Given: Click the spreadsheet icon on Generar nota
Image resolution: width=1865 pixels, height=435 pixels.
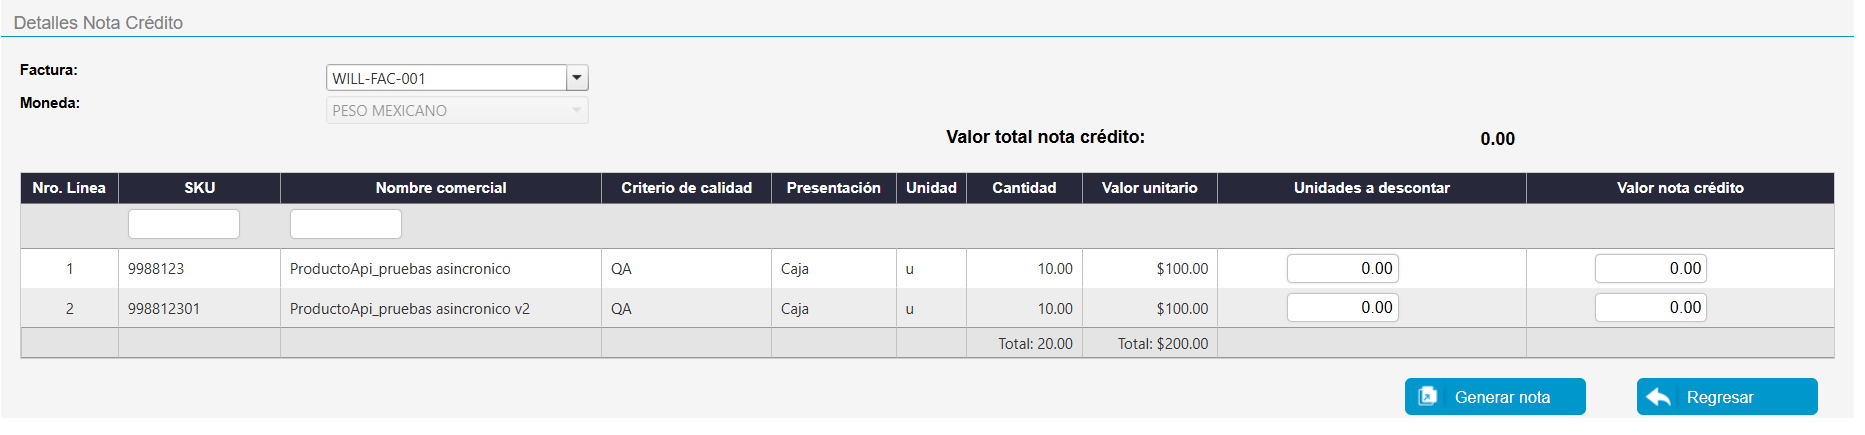Looking at the screenshot, I should click(x=1428, y=396).
